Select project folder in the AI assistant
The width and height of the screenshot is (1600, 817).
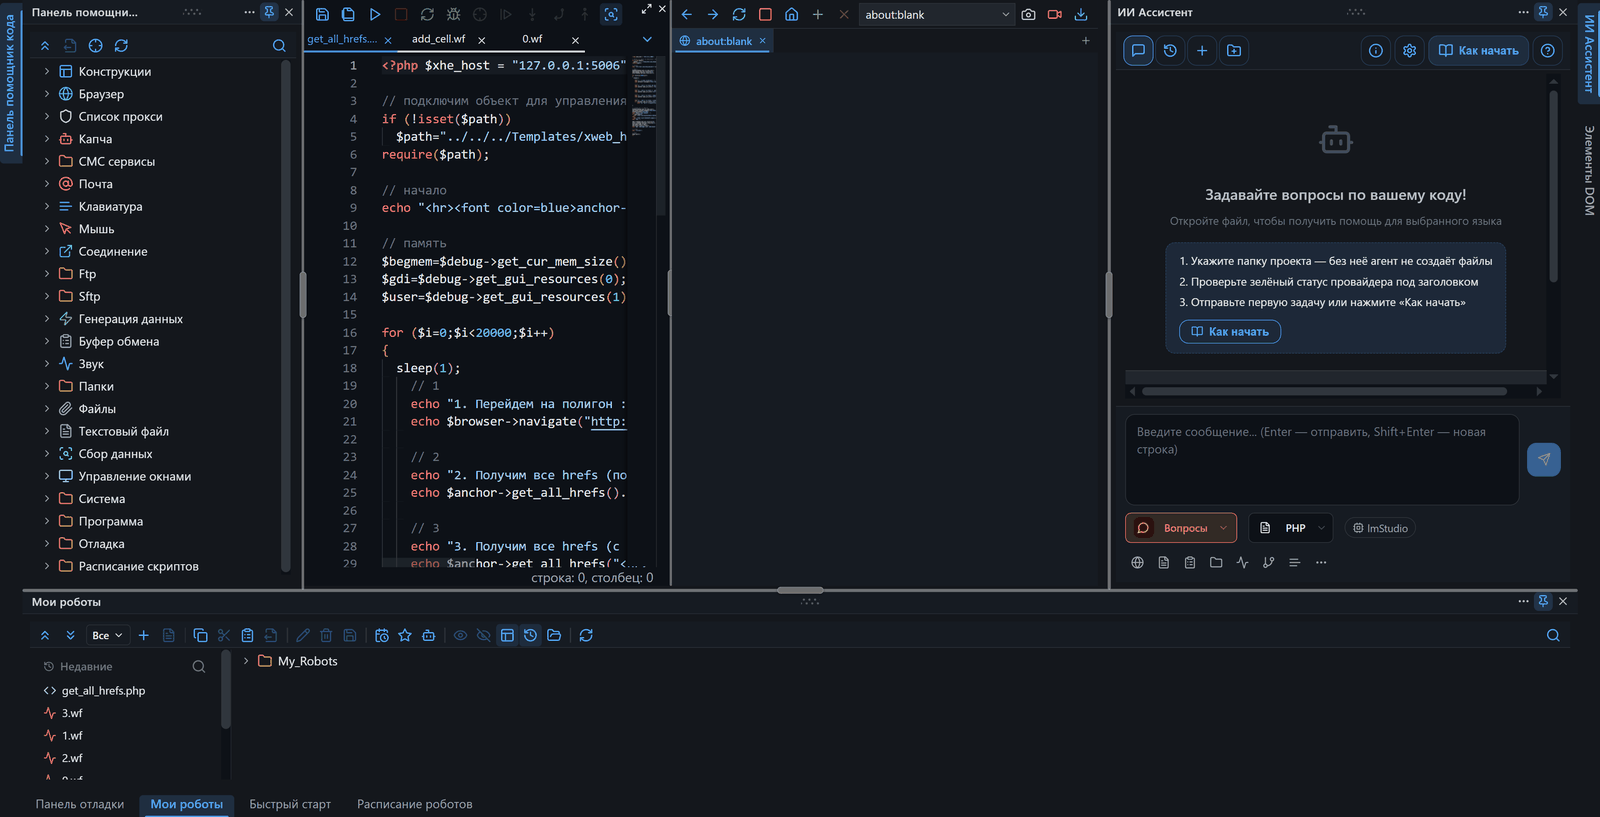(1234, 50)
